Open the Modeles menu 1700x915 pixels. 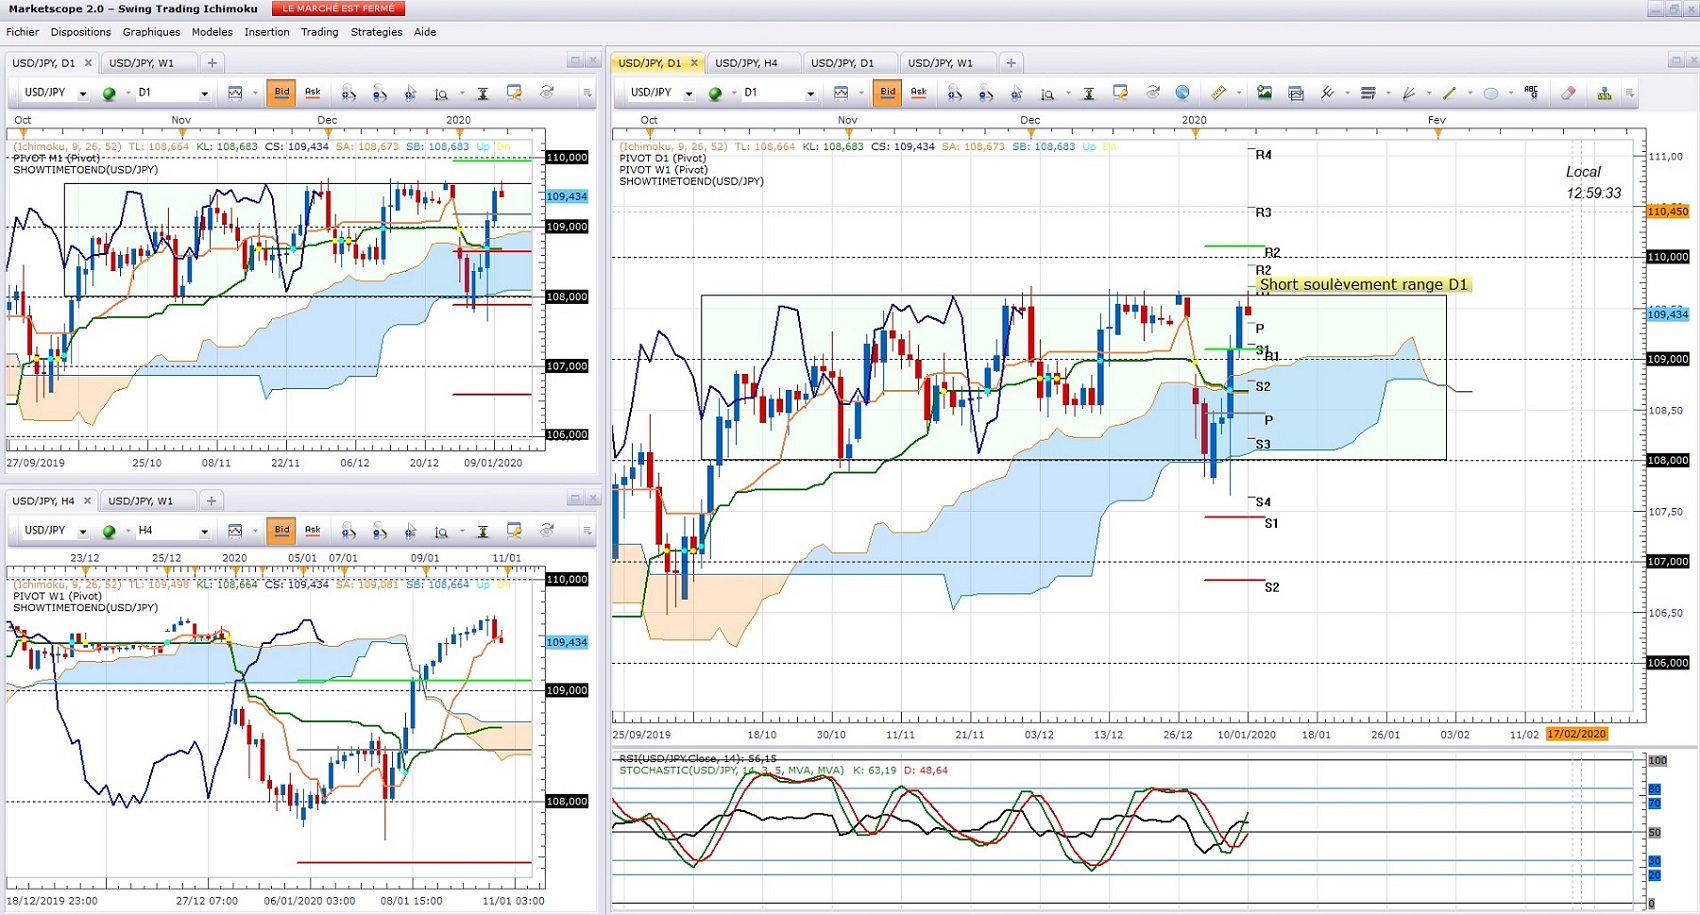[x=212, y=32]
